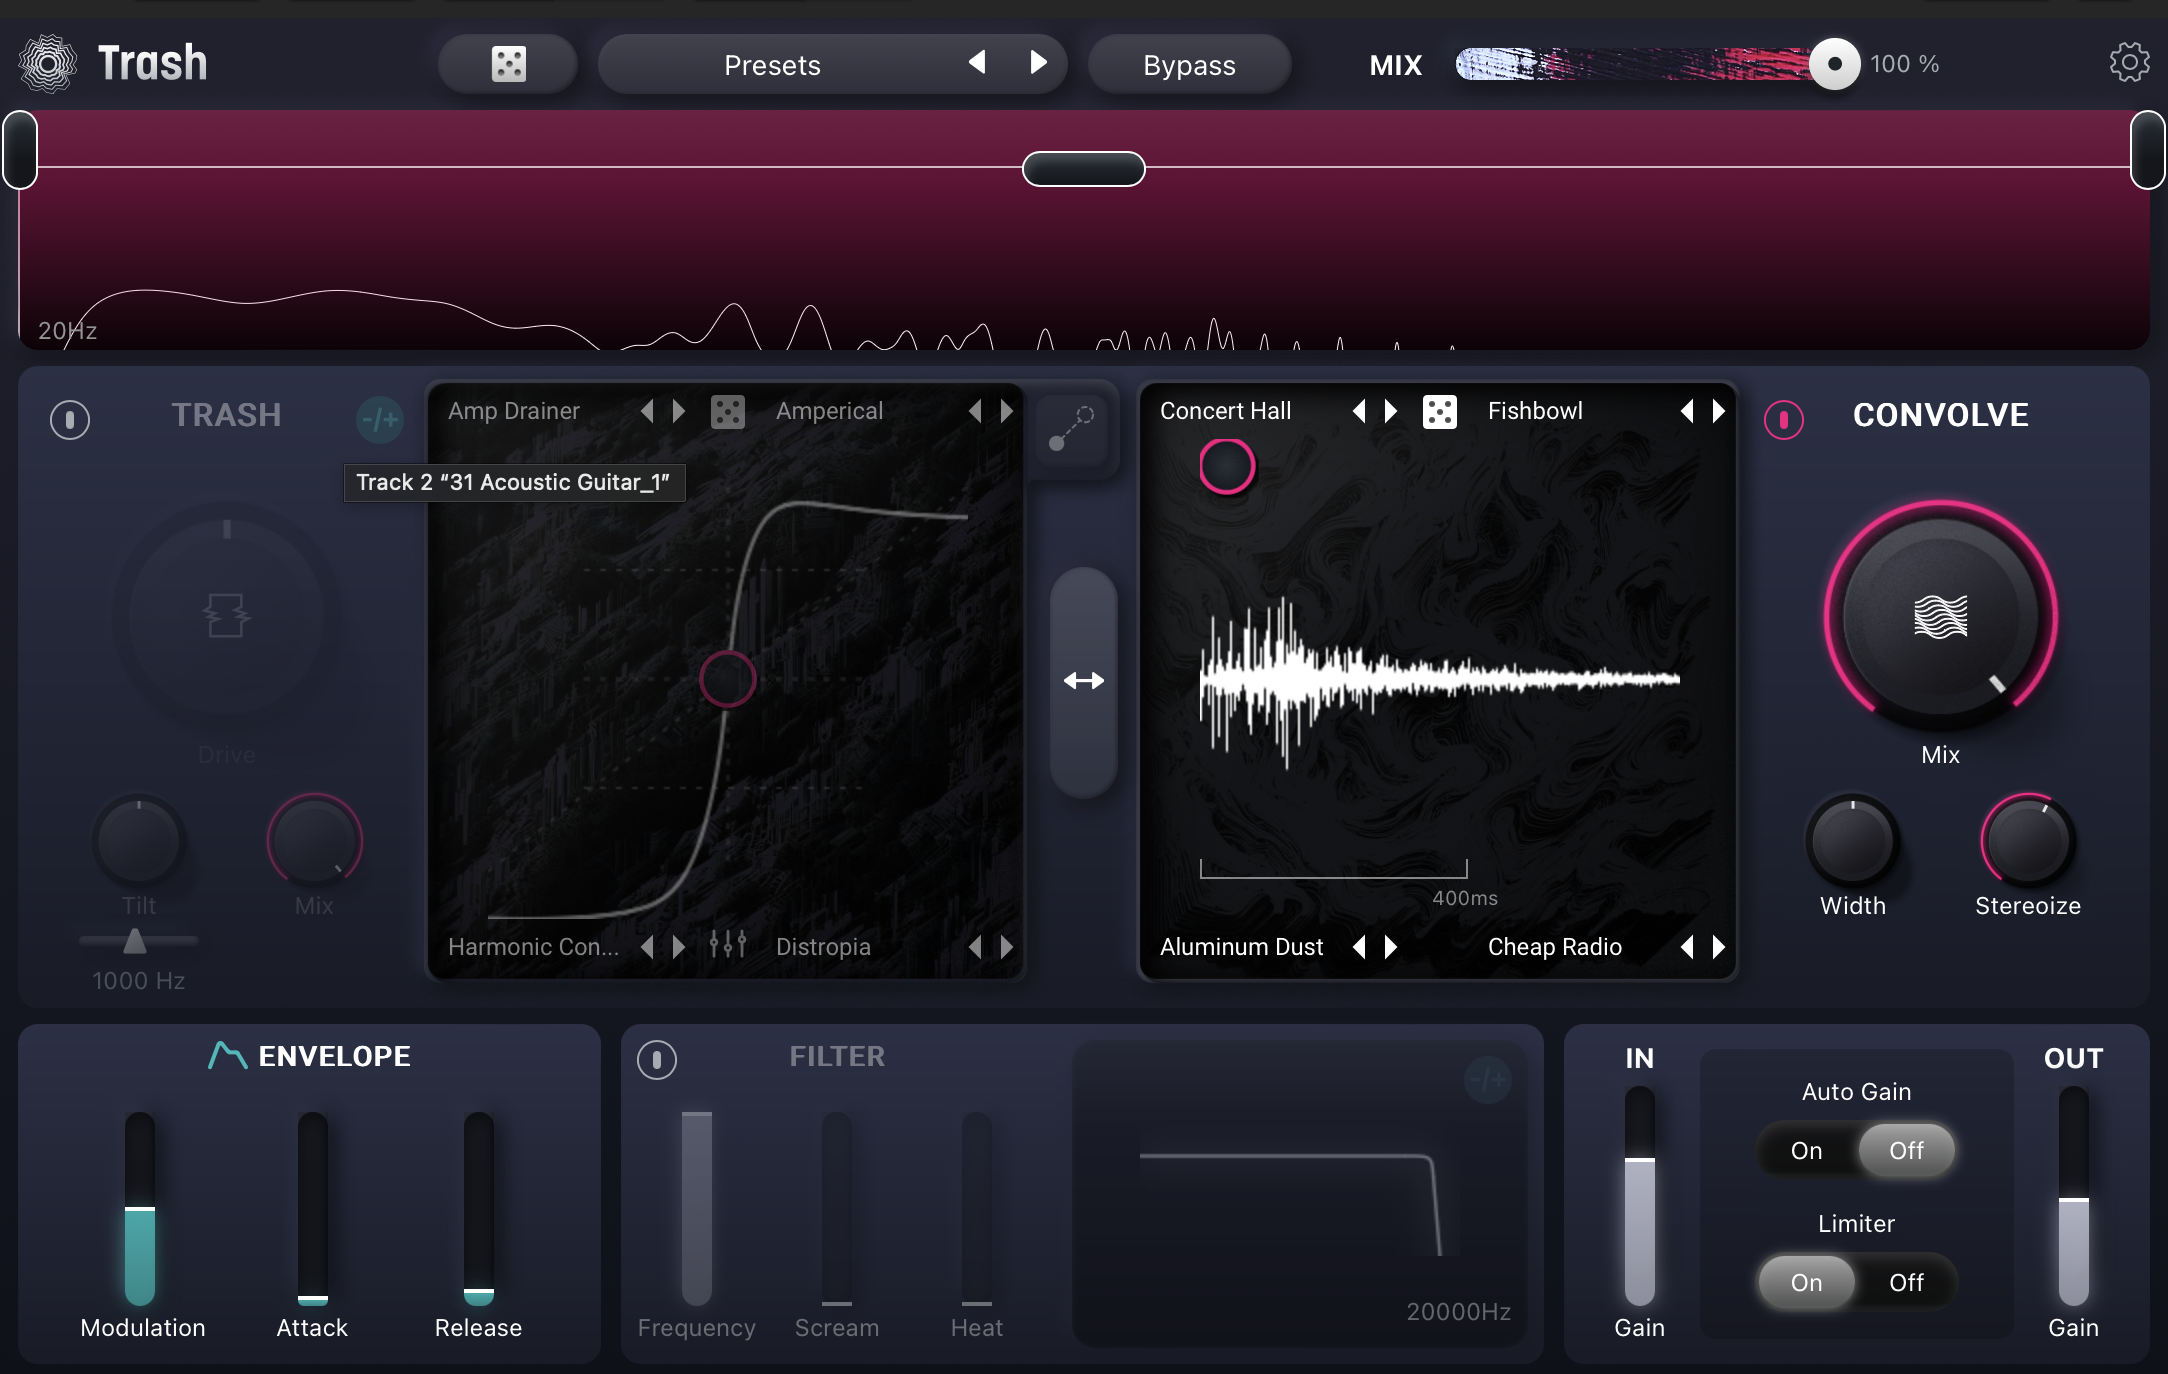The width and height of the screenshot is (2168, 1374).
Task: Select previous Amp Drainer distortion type
Action: pyautogui.click(x=647, y=411)
